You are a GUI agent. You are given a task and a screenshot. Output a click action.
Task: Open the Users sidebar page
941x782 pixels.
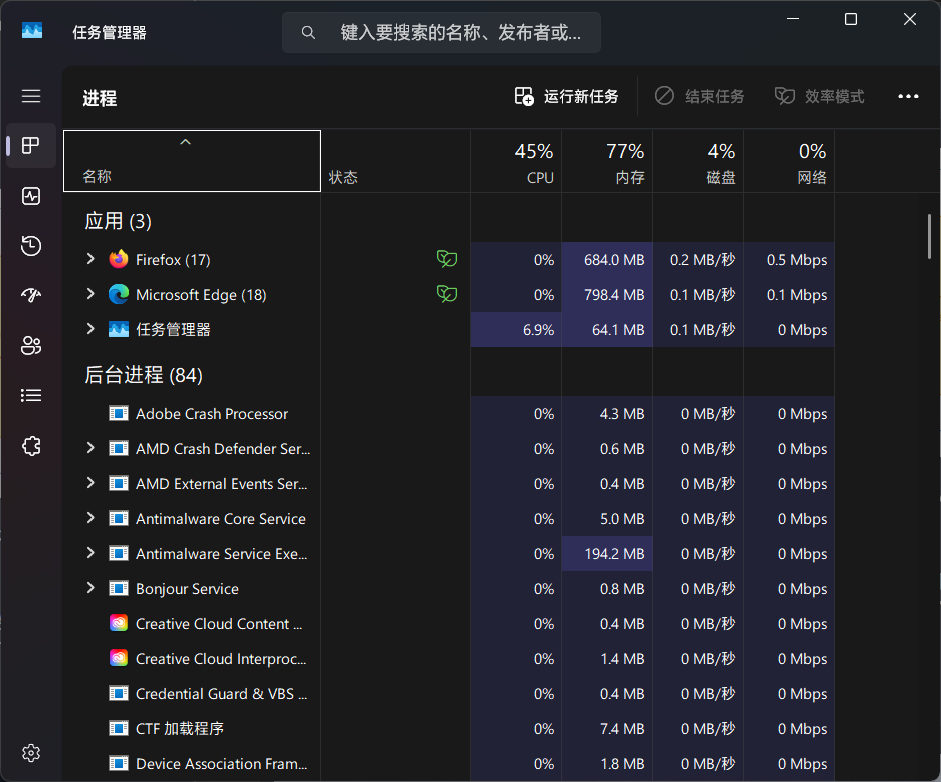[31, 346]
